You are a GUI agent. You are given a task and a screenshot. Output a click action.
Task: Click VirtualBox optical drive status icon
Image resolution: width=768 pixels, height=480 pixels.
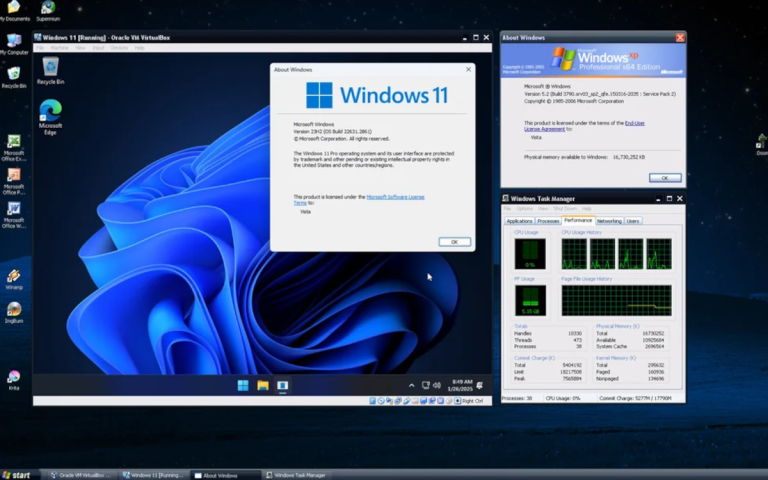tap(381, 401)
